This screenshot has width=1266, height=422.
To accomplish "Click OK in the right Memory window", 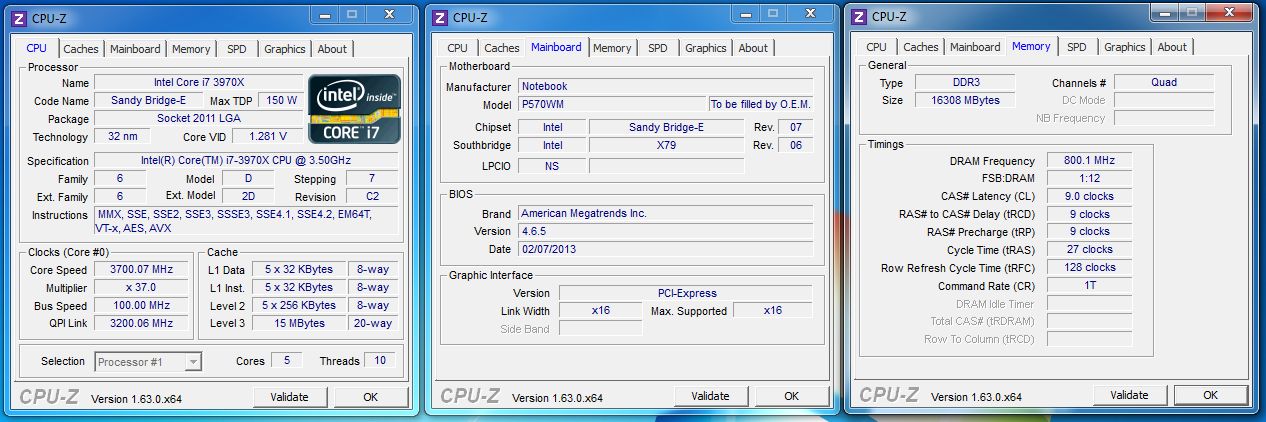I will (x=1211, y=395).
